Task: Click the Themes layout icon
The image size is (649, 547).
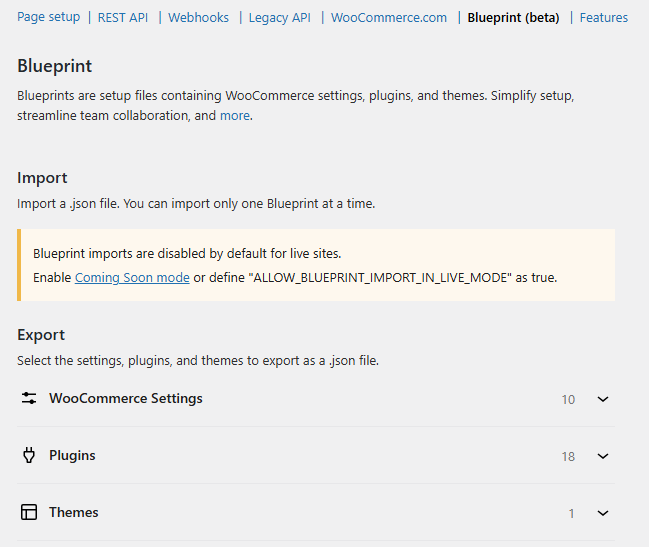Action: pos(29,512)
